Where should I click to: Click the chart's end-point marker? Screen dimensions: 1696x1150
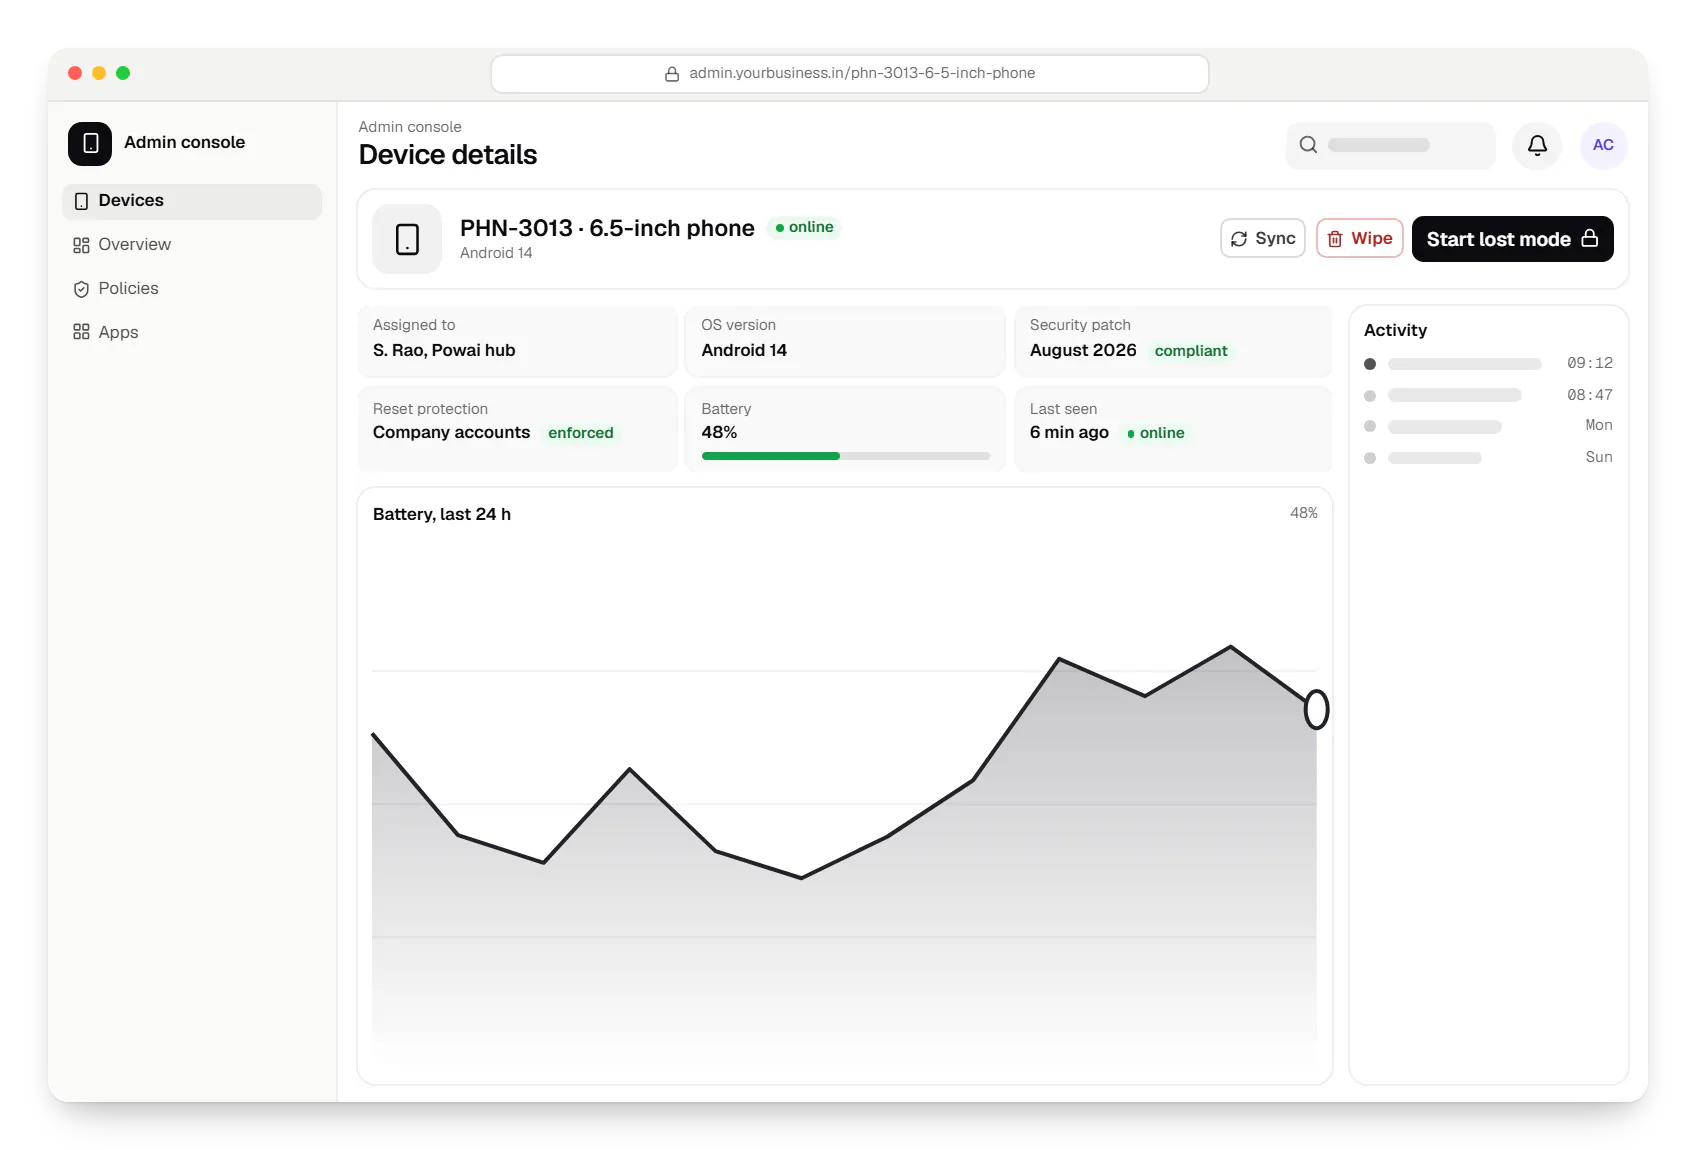[x=1316, y=710]
